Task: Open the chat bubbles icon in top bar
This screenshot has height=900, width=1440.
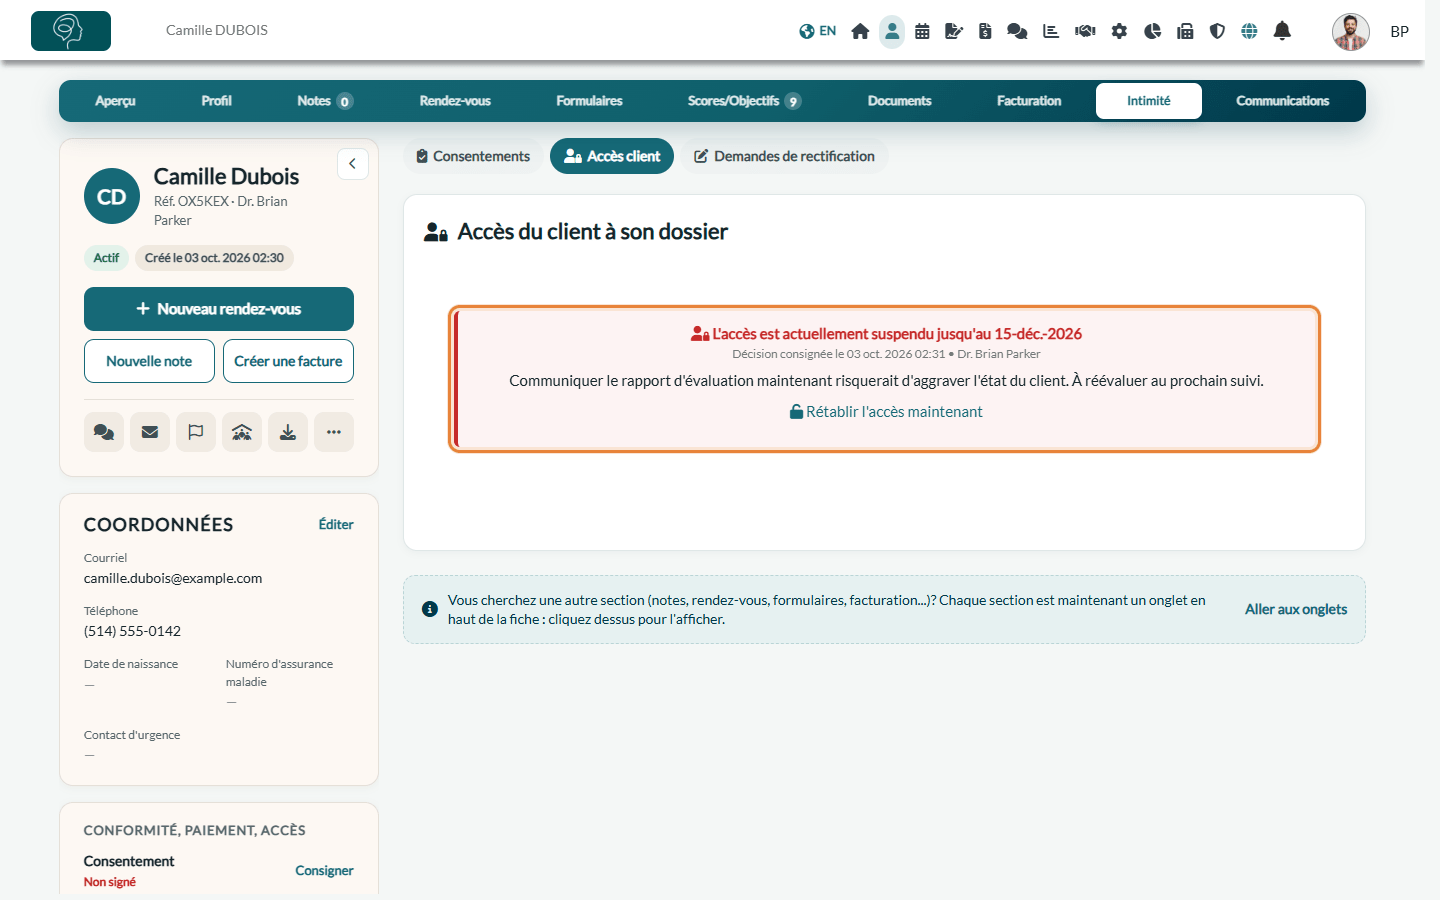Action: pos(1017,31)
